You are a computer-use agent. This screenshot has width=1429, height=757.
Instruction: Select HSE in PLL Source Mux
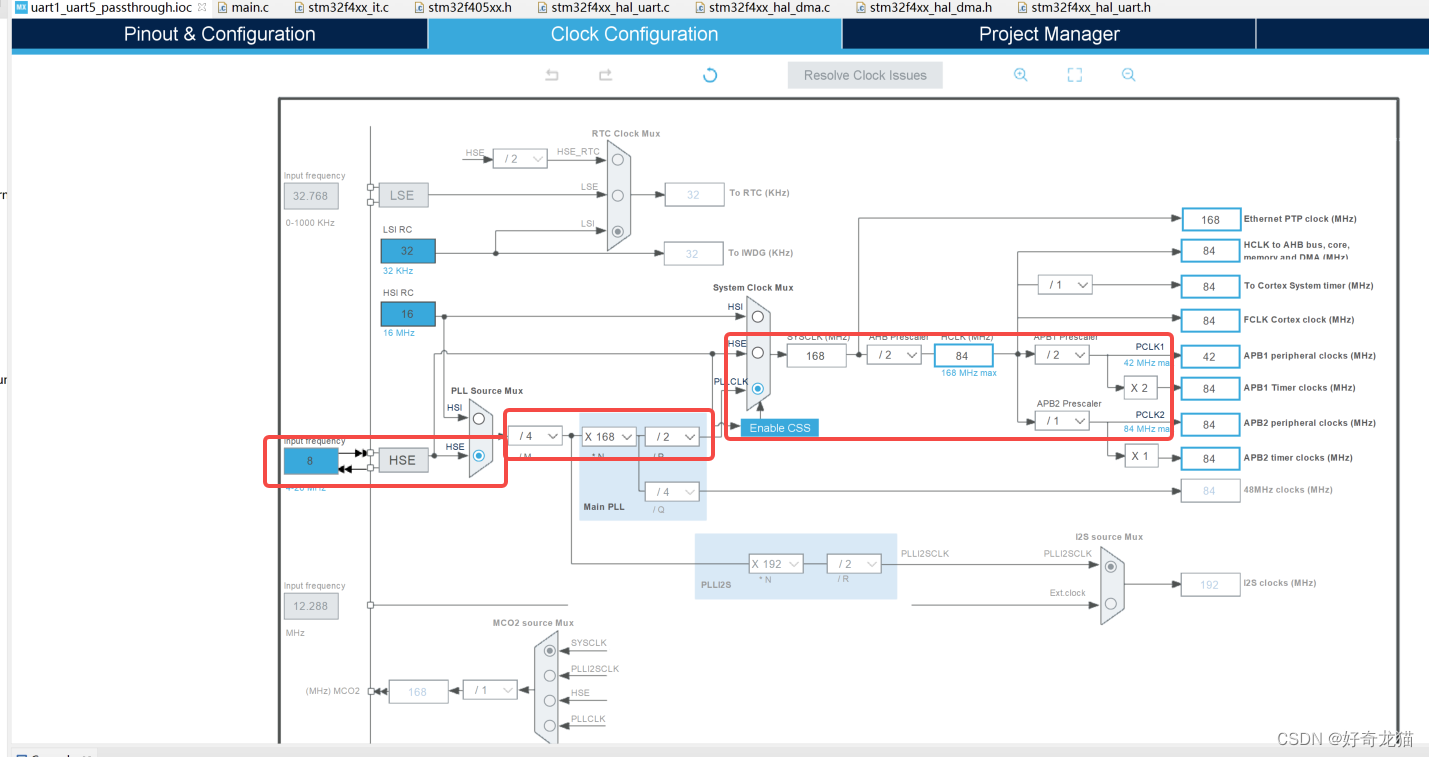point(479,455)
